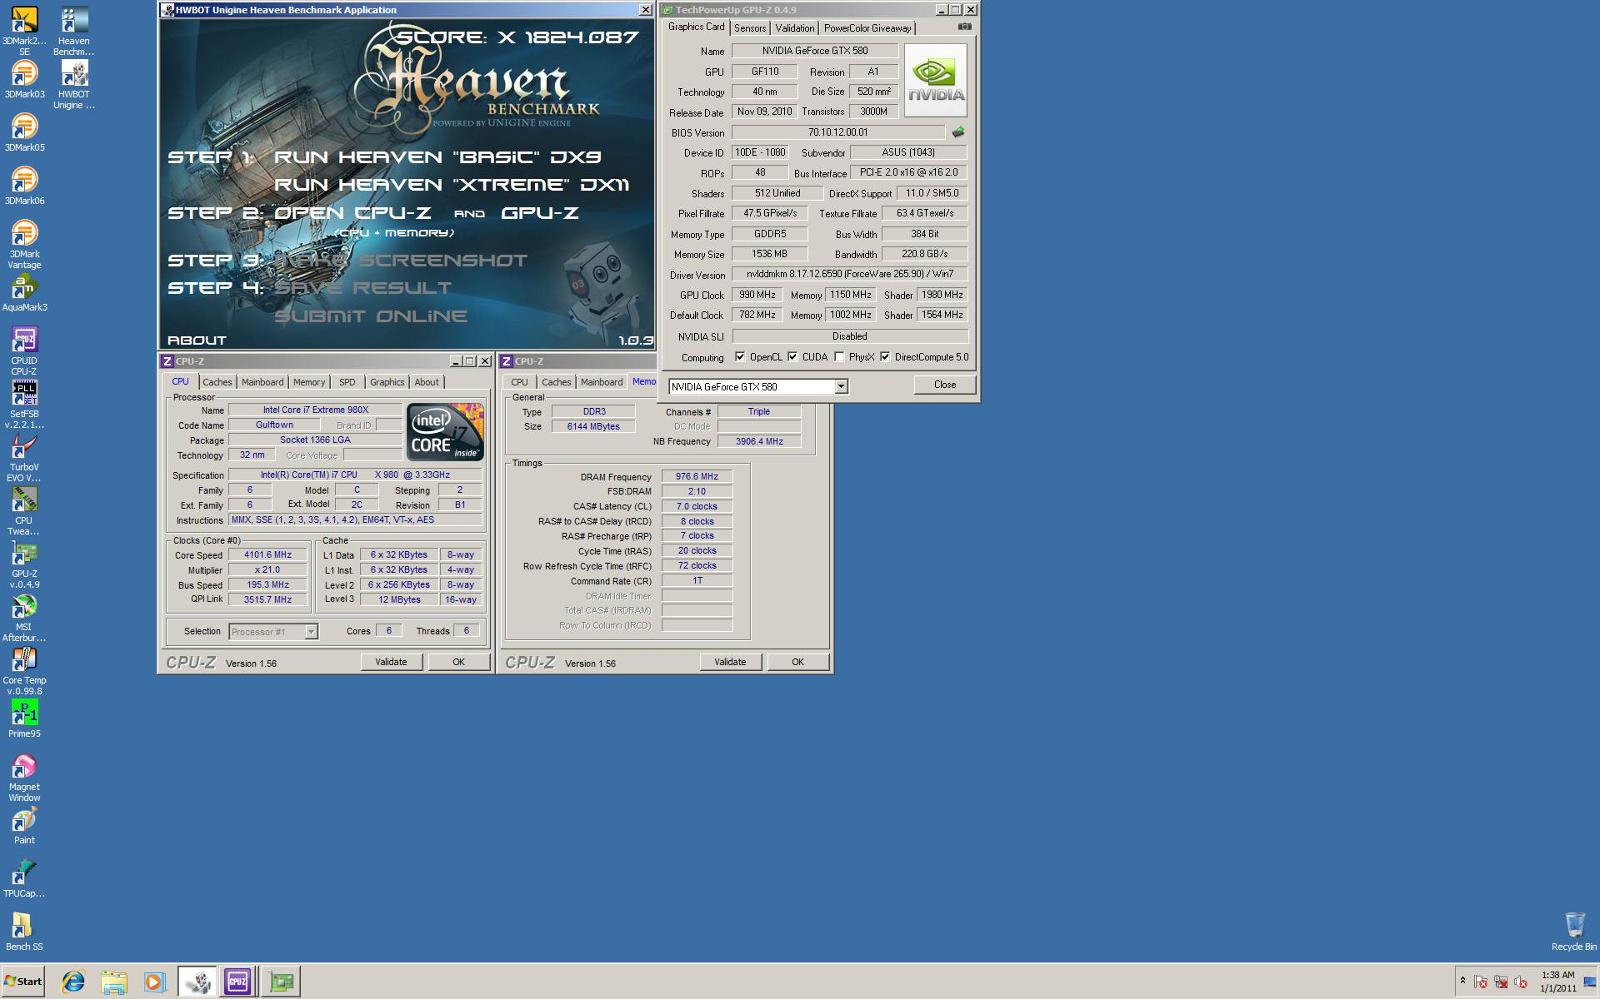Open the Core Temp desktop icon
1600x999 pixels.
(x=24, y=671)
